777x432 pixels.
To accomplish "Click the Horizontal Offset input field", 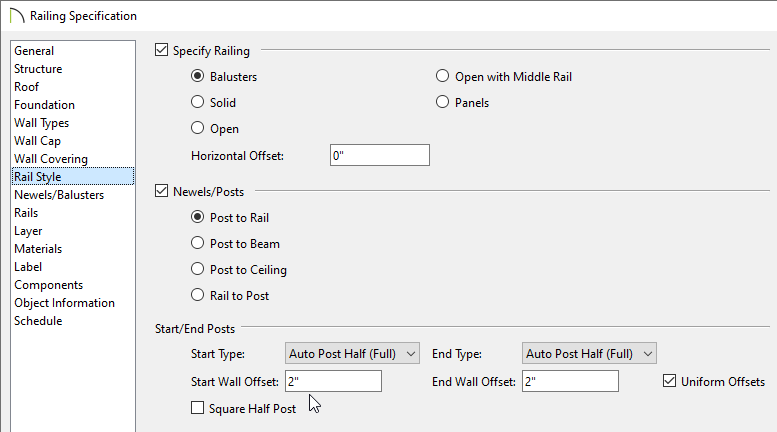I will [380, 155].
